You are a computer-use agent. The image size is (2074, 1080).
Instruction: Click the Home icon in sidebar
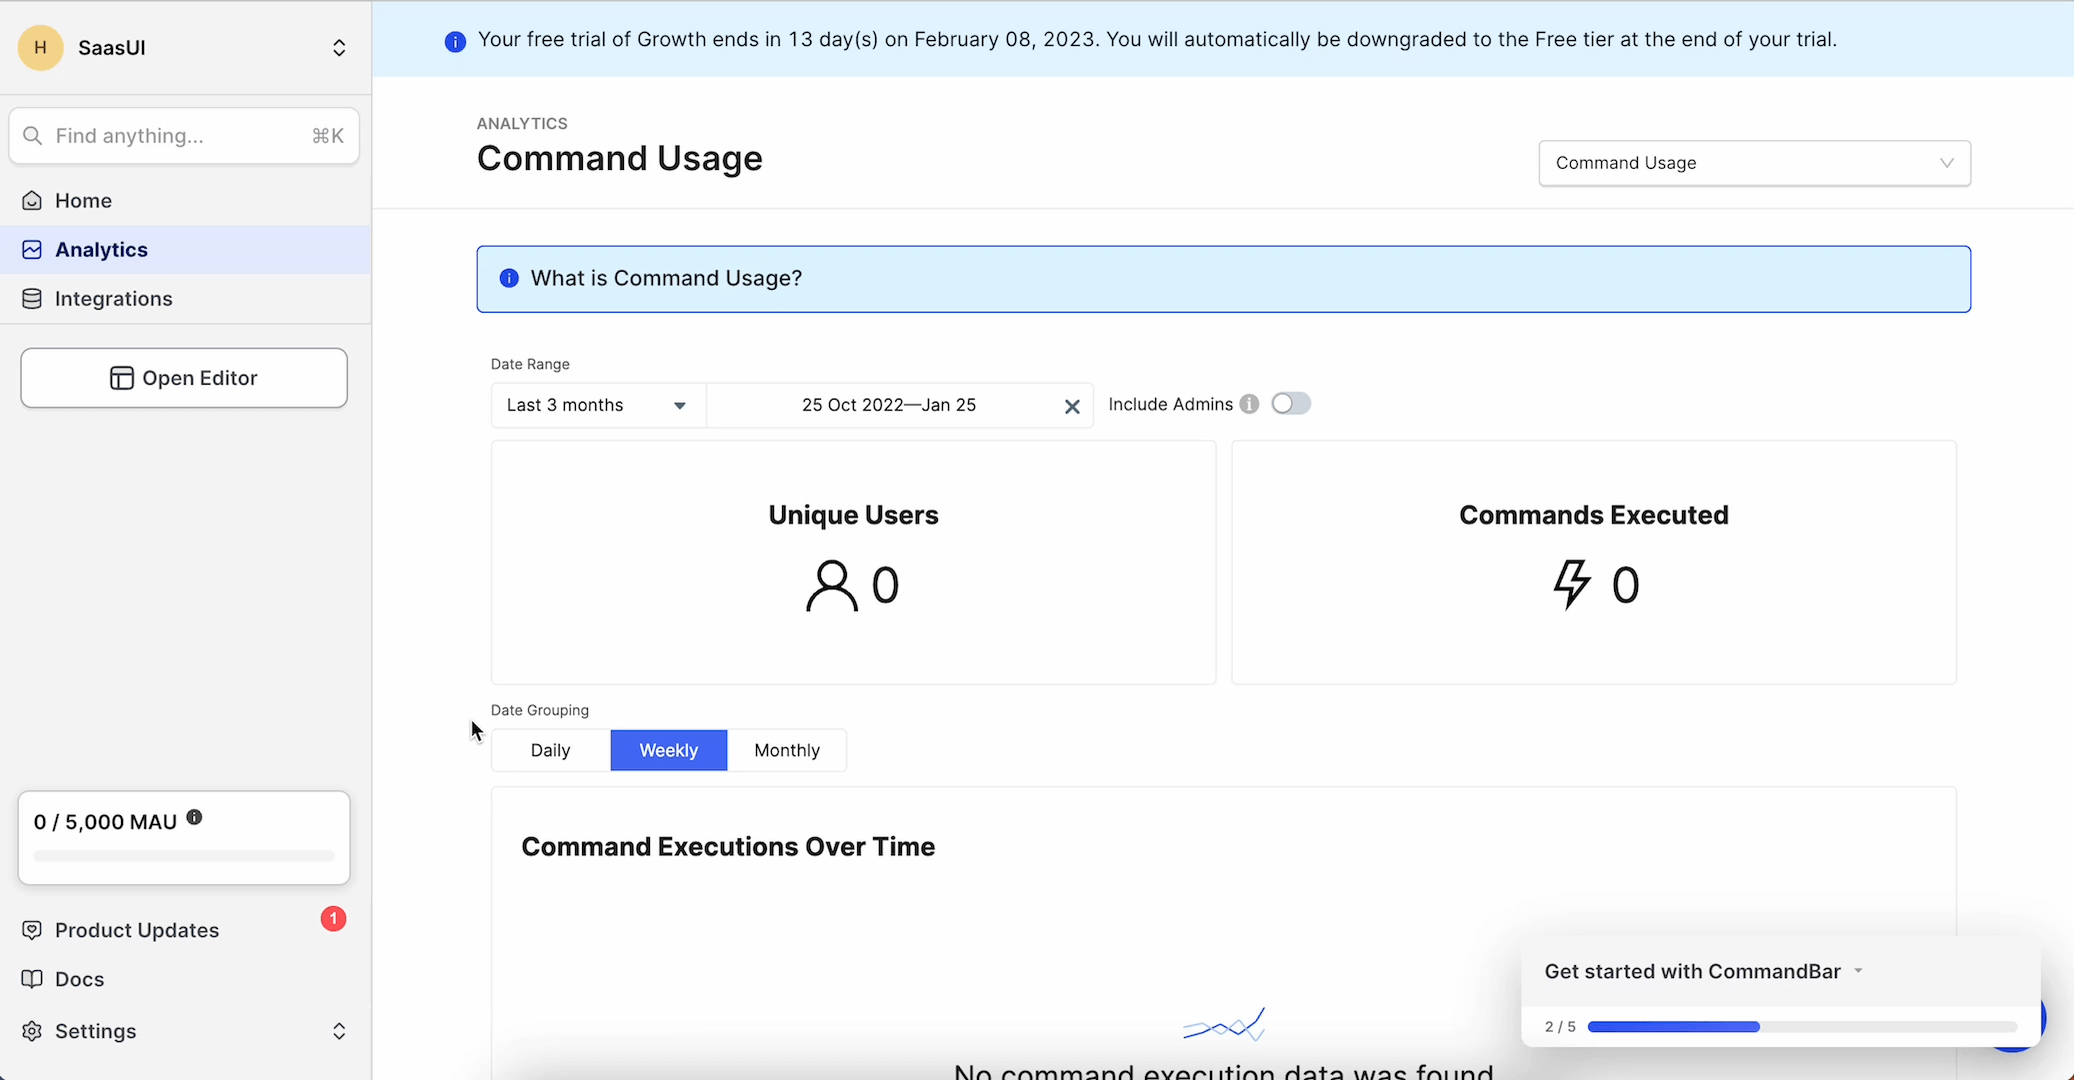(x=32, y=200)
